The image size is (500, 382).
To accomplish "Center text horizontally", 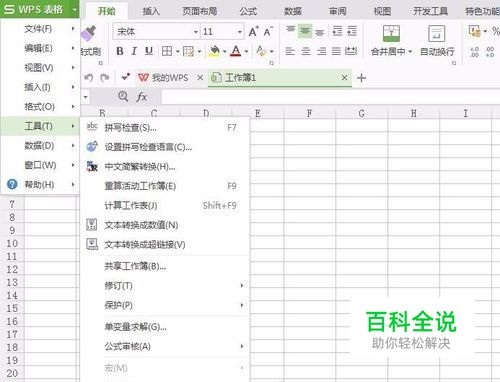I will 305,51.
